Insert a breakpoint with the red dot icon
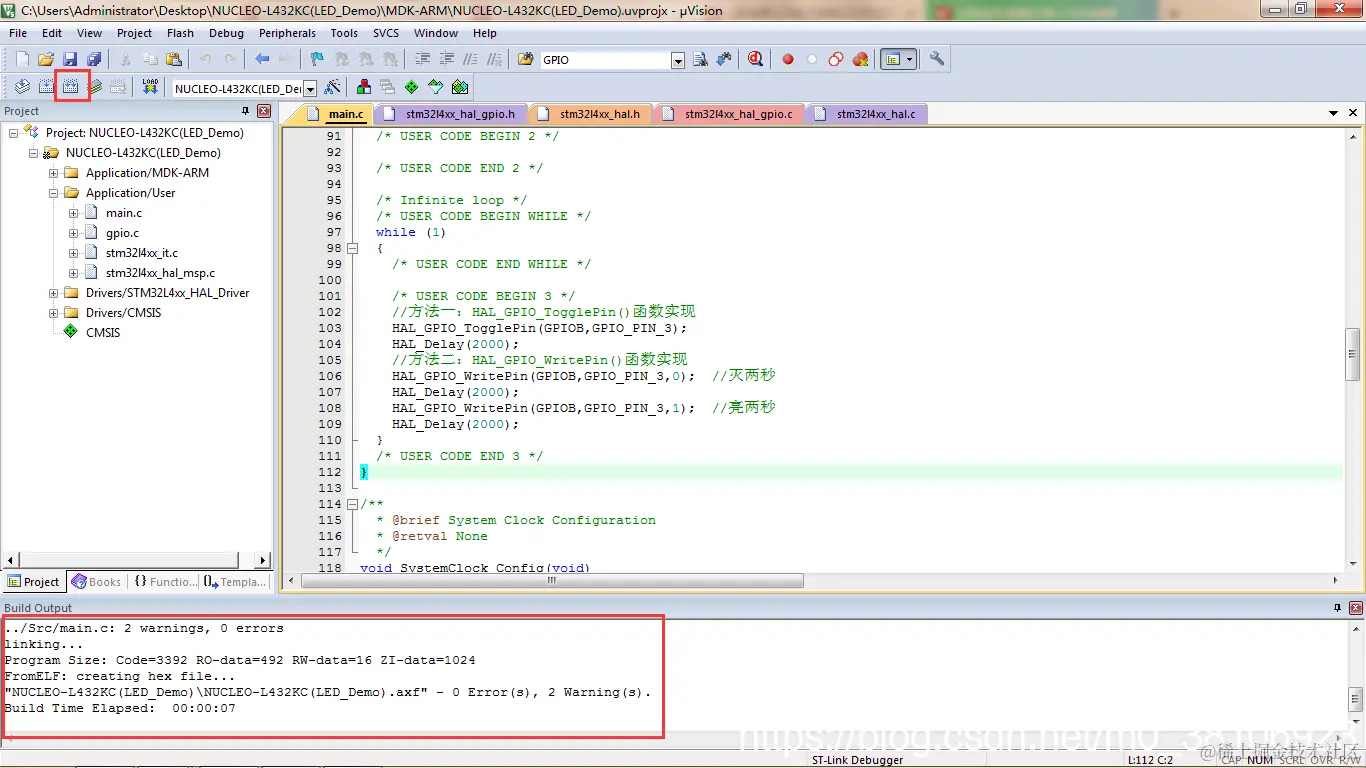The width and height of the screenshot is (1366, 768). (788, 60)
